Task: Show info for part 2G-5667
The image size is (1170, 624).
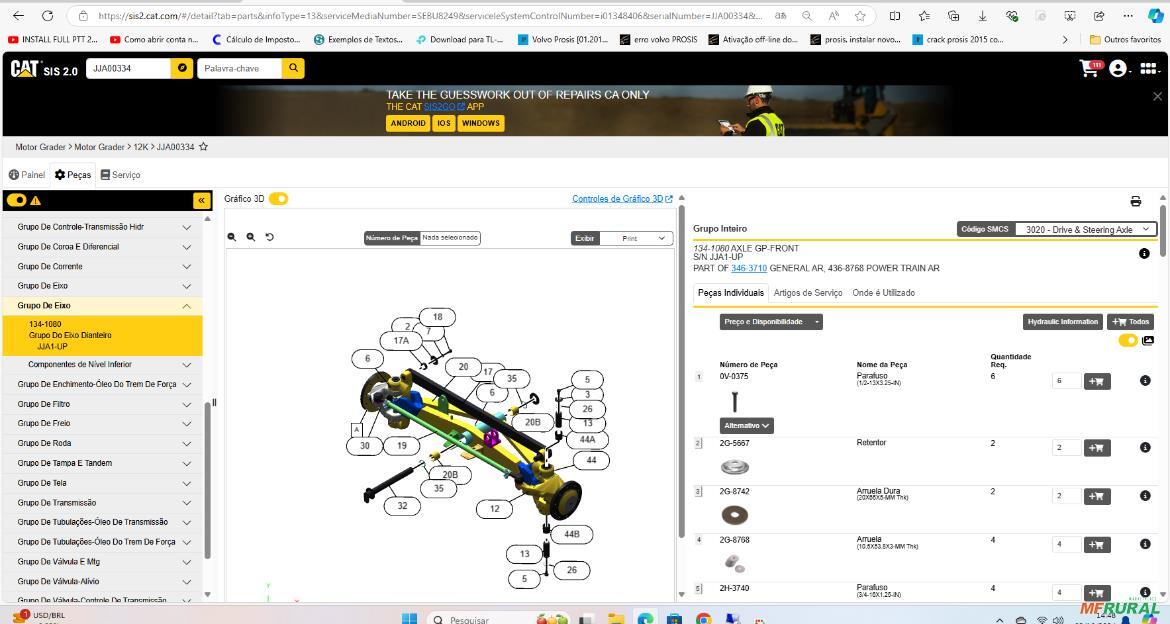Action: pos(1145,447)
